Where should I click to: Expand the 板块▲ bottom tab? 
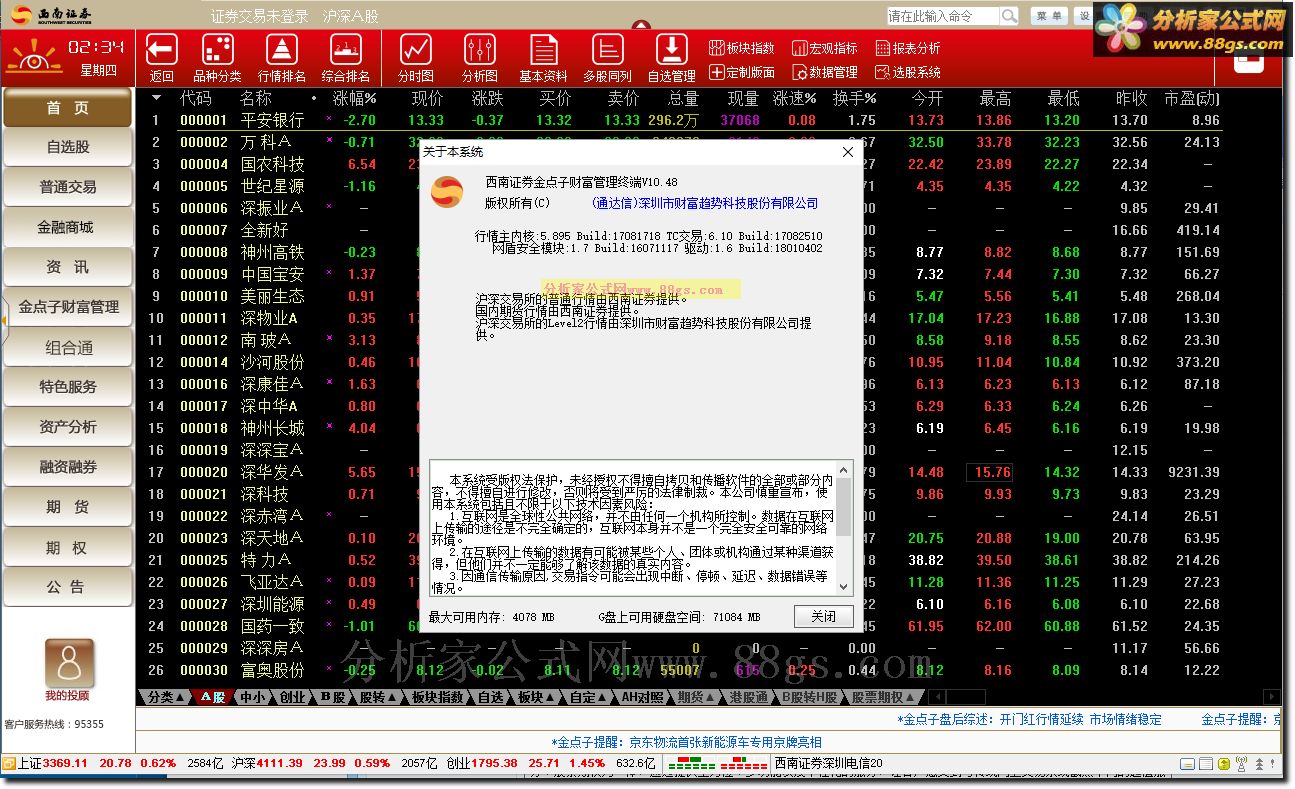(x=536, y=697)
